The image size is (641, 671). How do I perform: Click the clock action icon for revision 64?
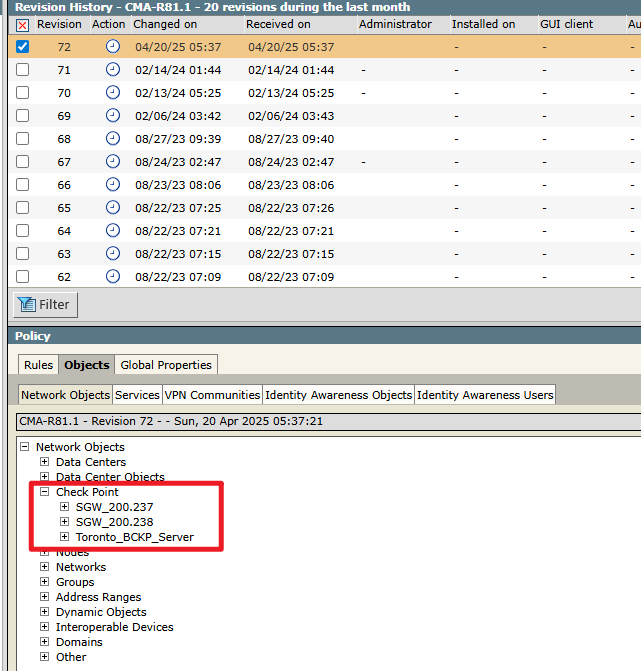coord(112,231)
